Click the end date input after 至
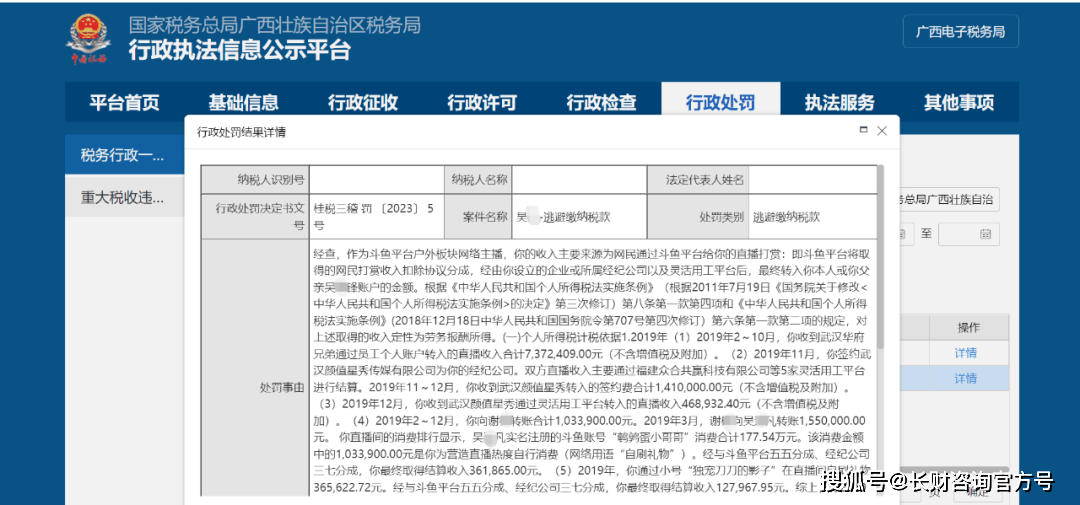1080x505 pixels. [969, 234]
